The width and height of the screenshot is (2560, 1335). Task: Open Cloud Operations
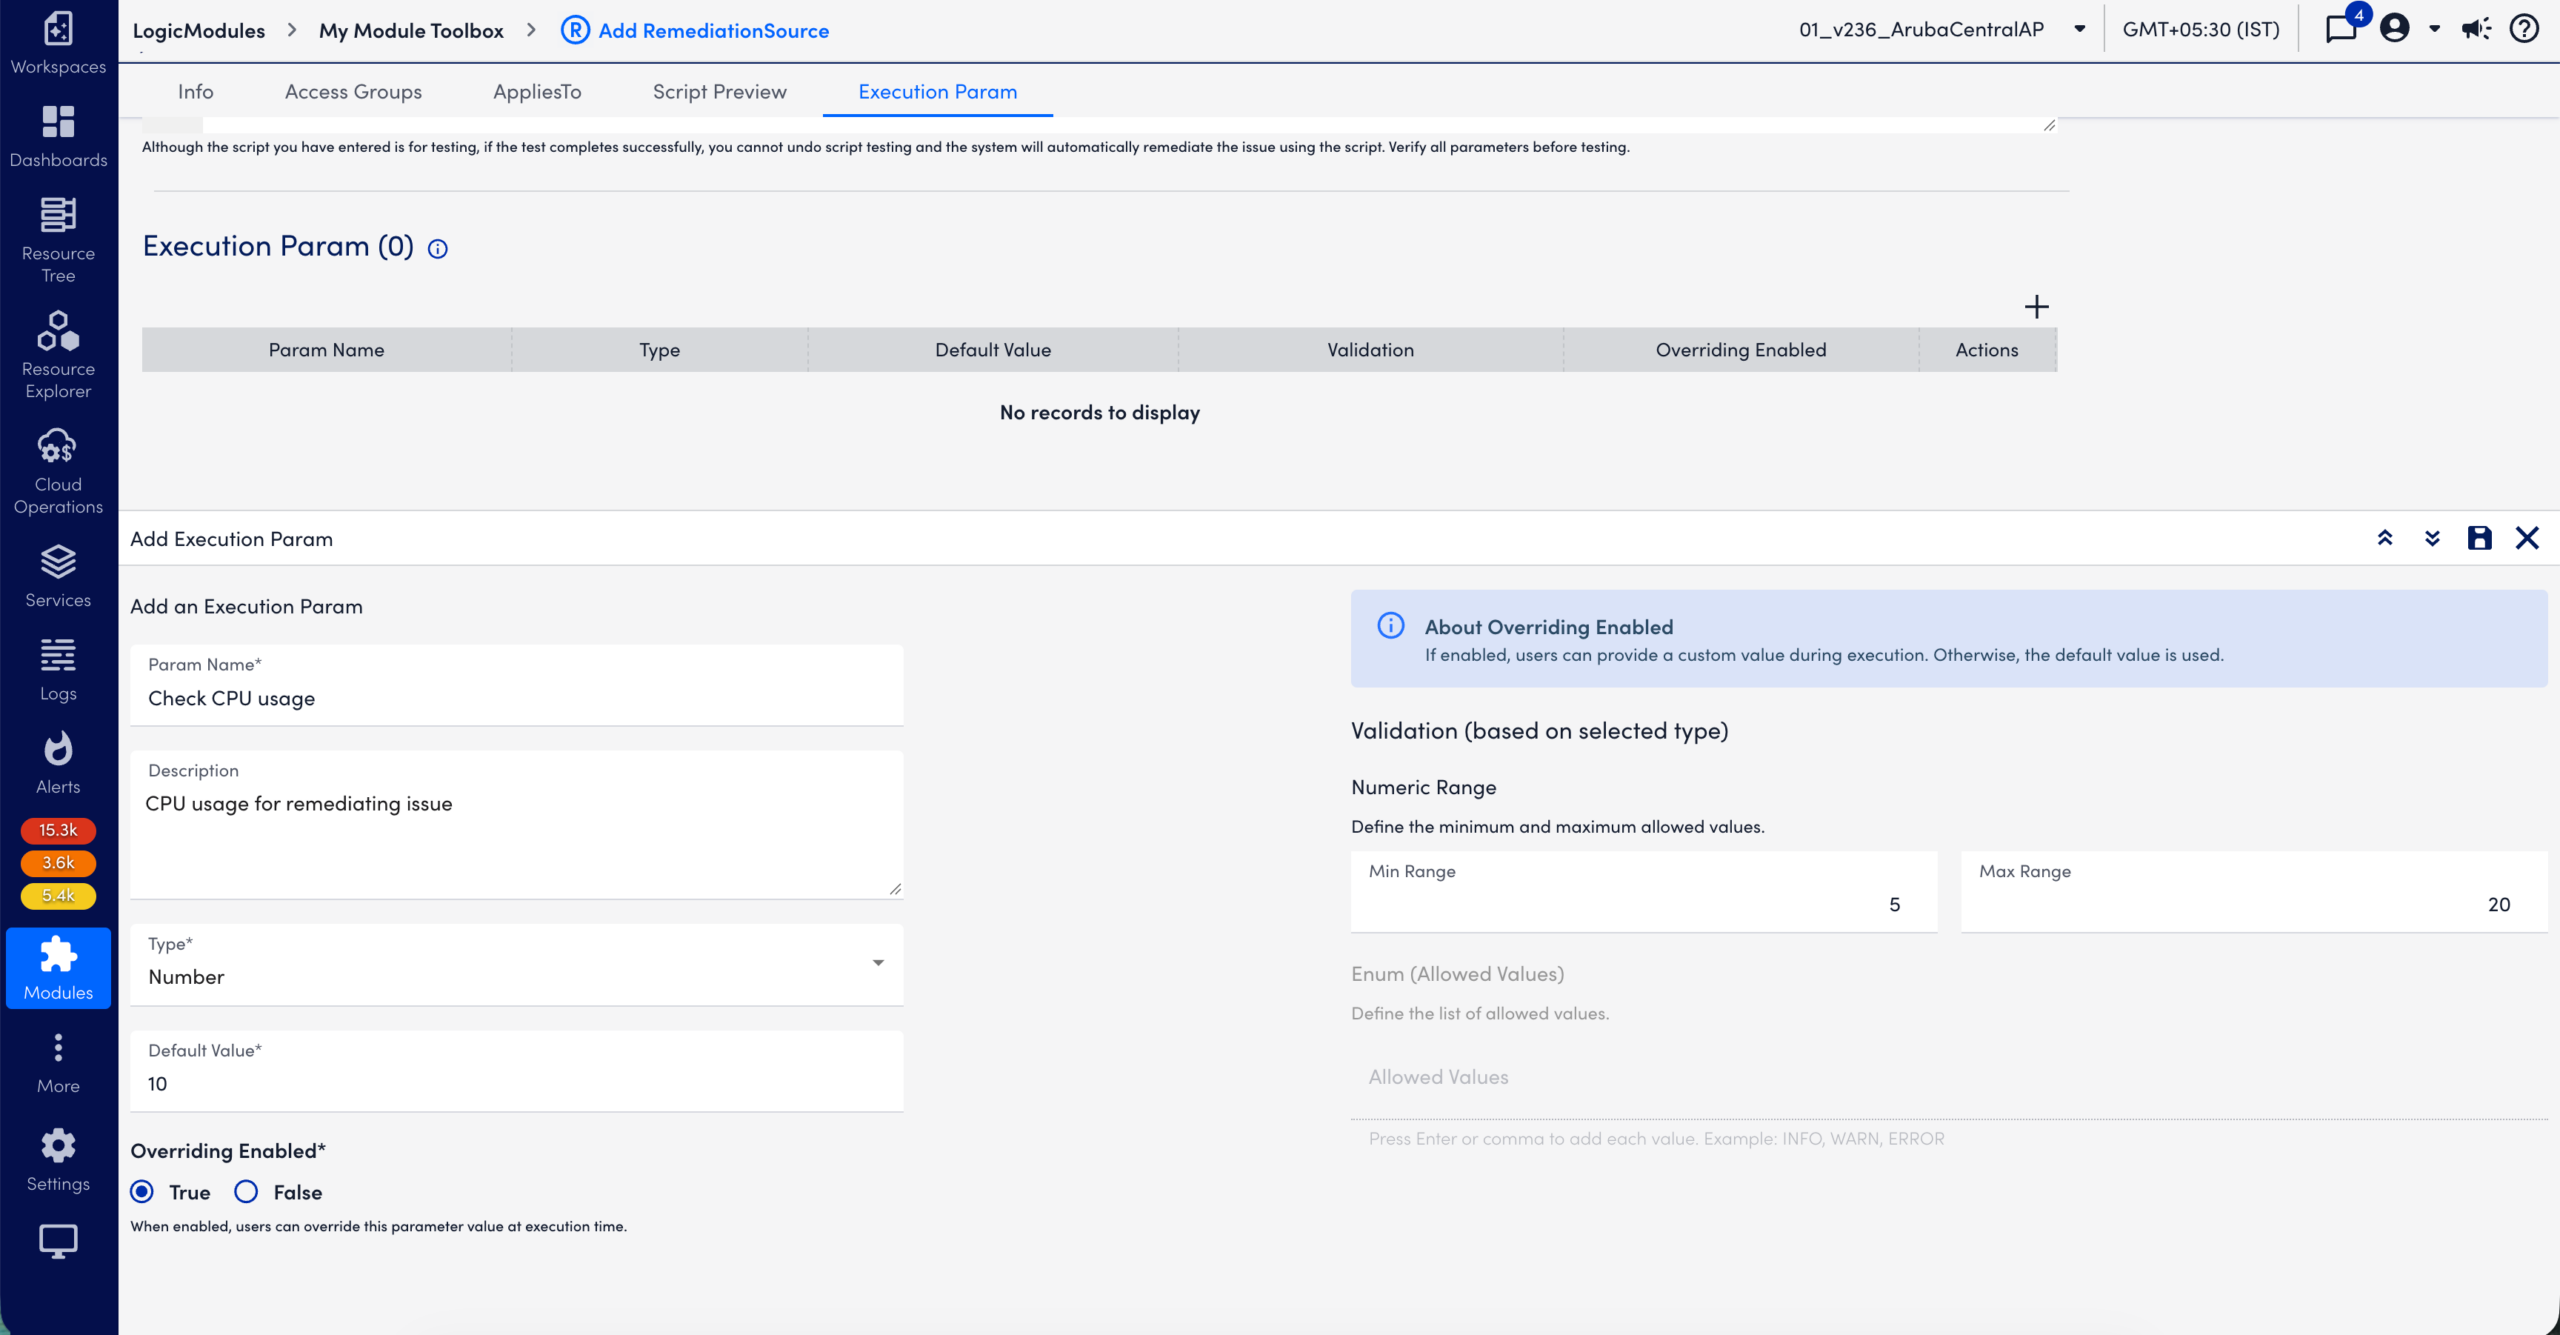[x=58, y=471]
